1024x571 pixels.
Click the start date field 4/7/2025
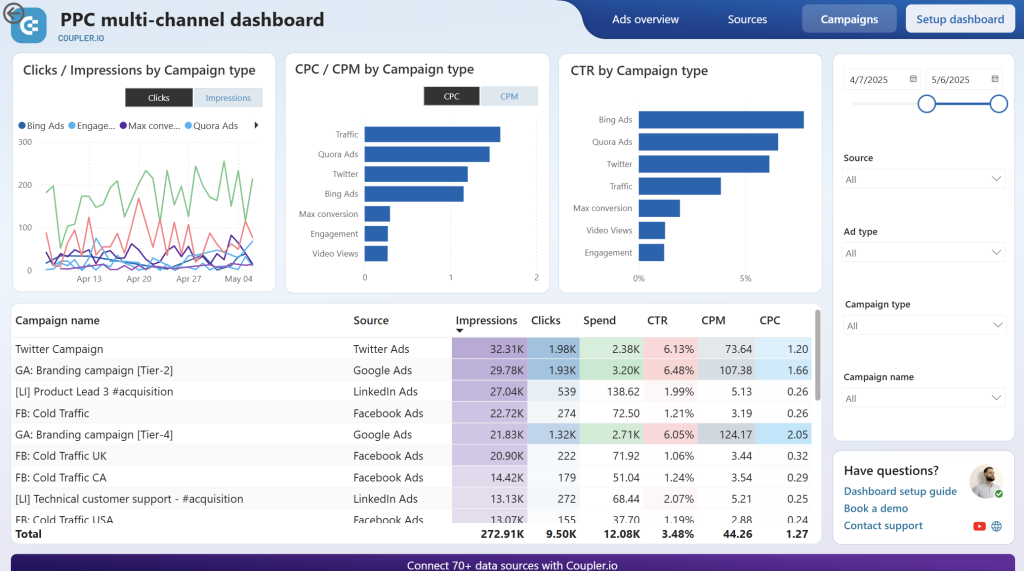[x=882, y=80]
